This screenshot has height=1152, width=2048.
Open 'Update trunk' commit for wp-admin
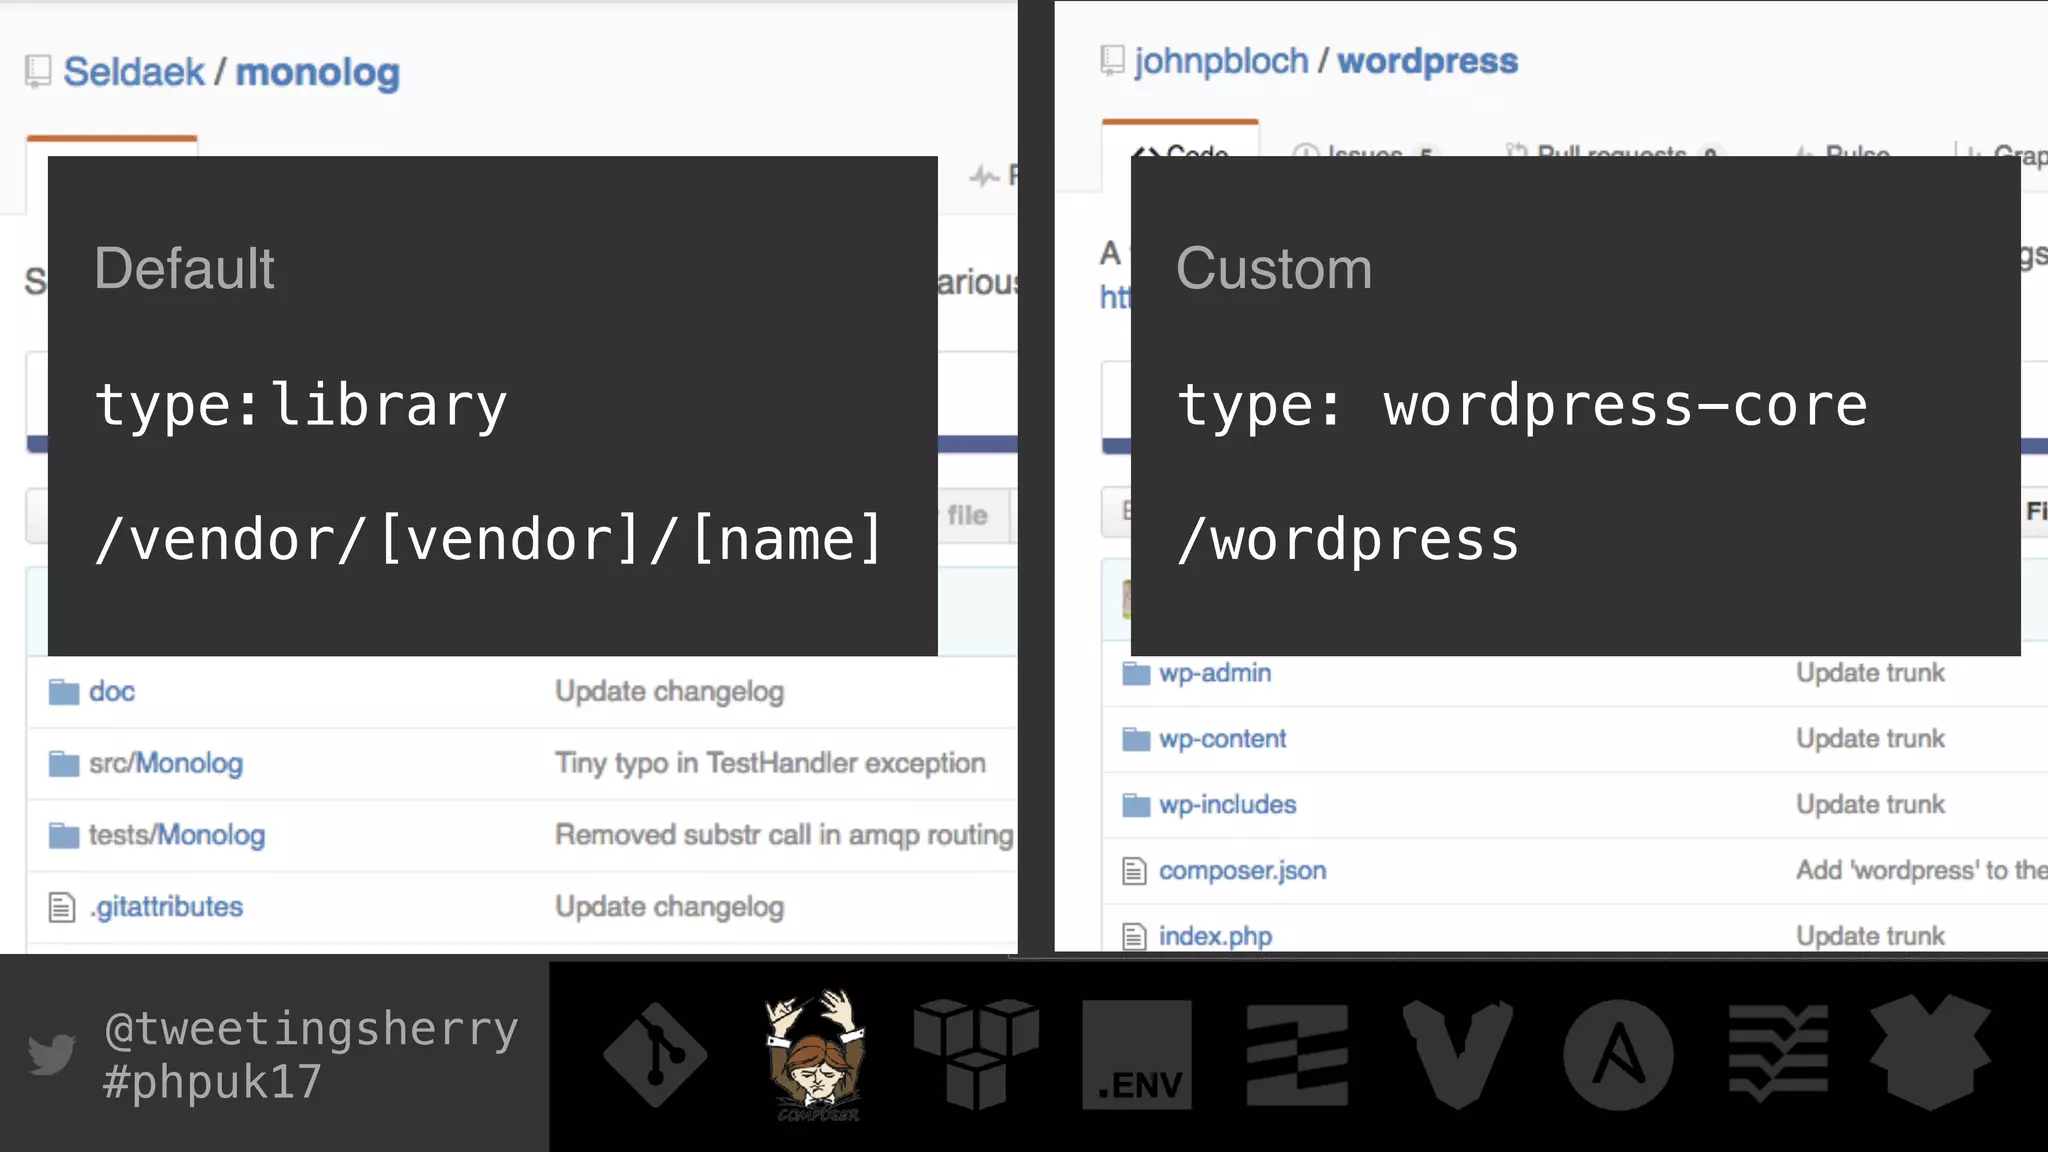[1870, 673]
